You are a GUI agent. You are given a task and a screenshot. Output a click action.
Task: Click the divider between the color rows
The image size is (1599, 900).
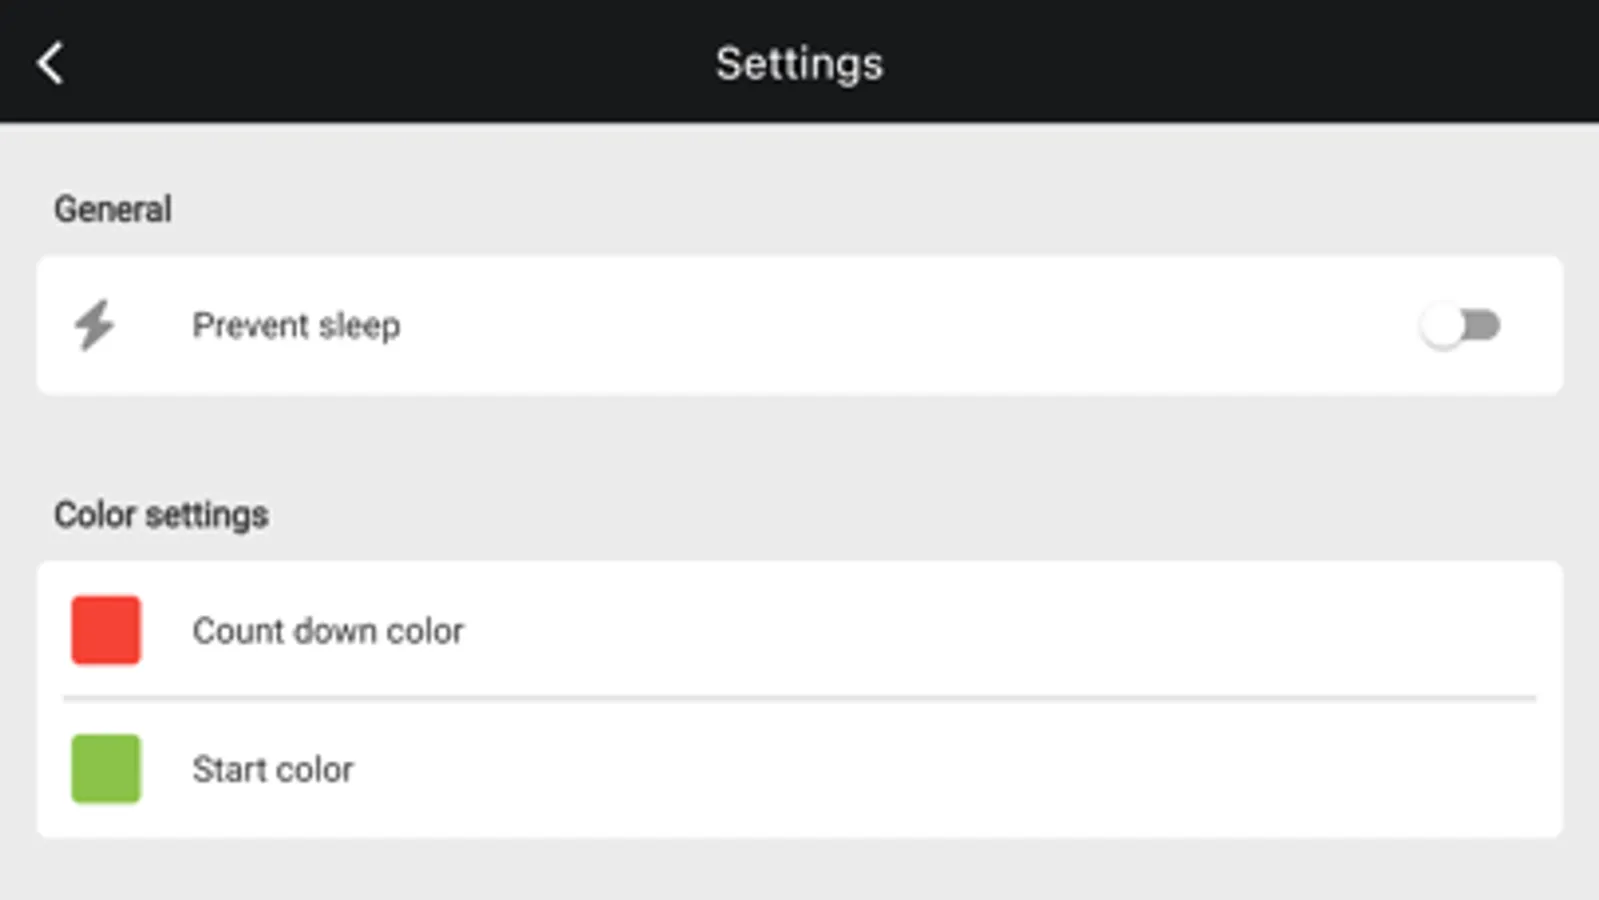click(800, 698)
